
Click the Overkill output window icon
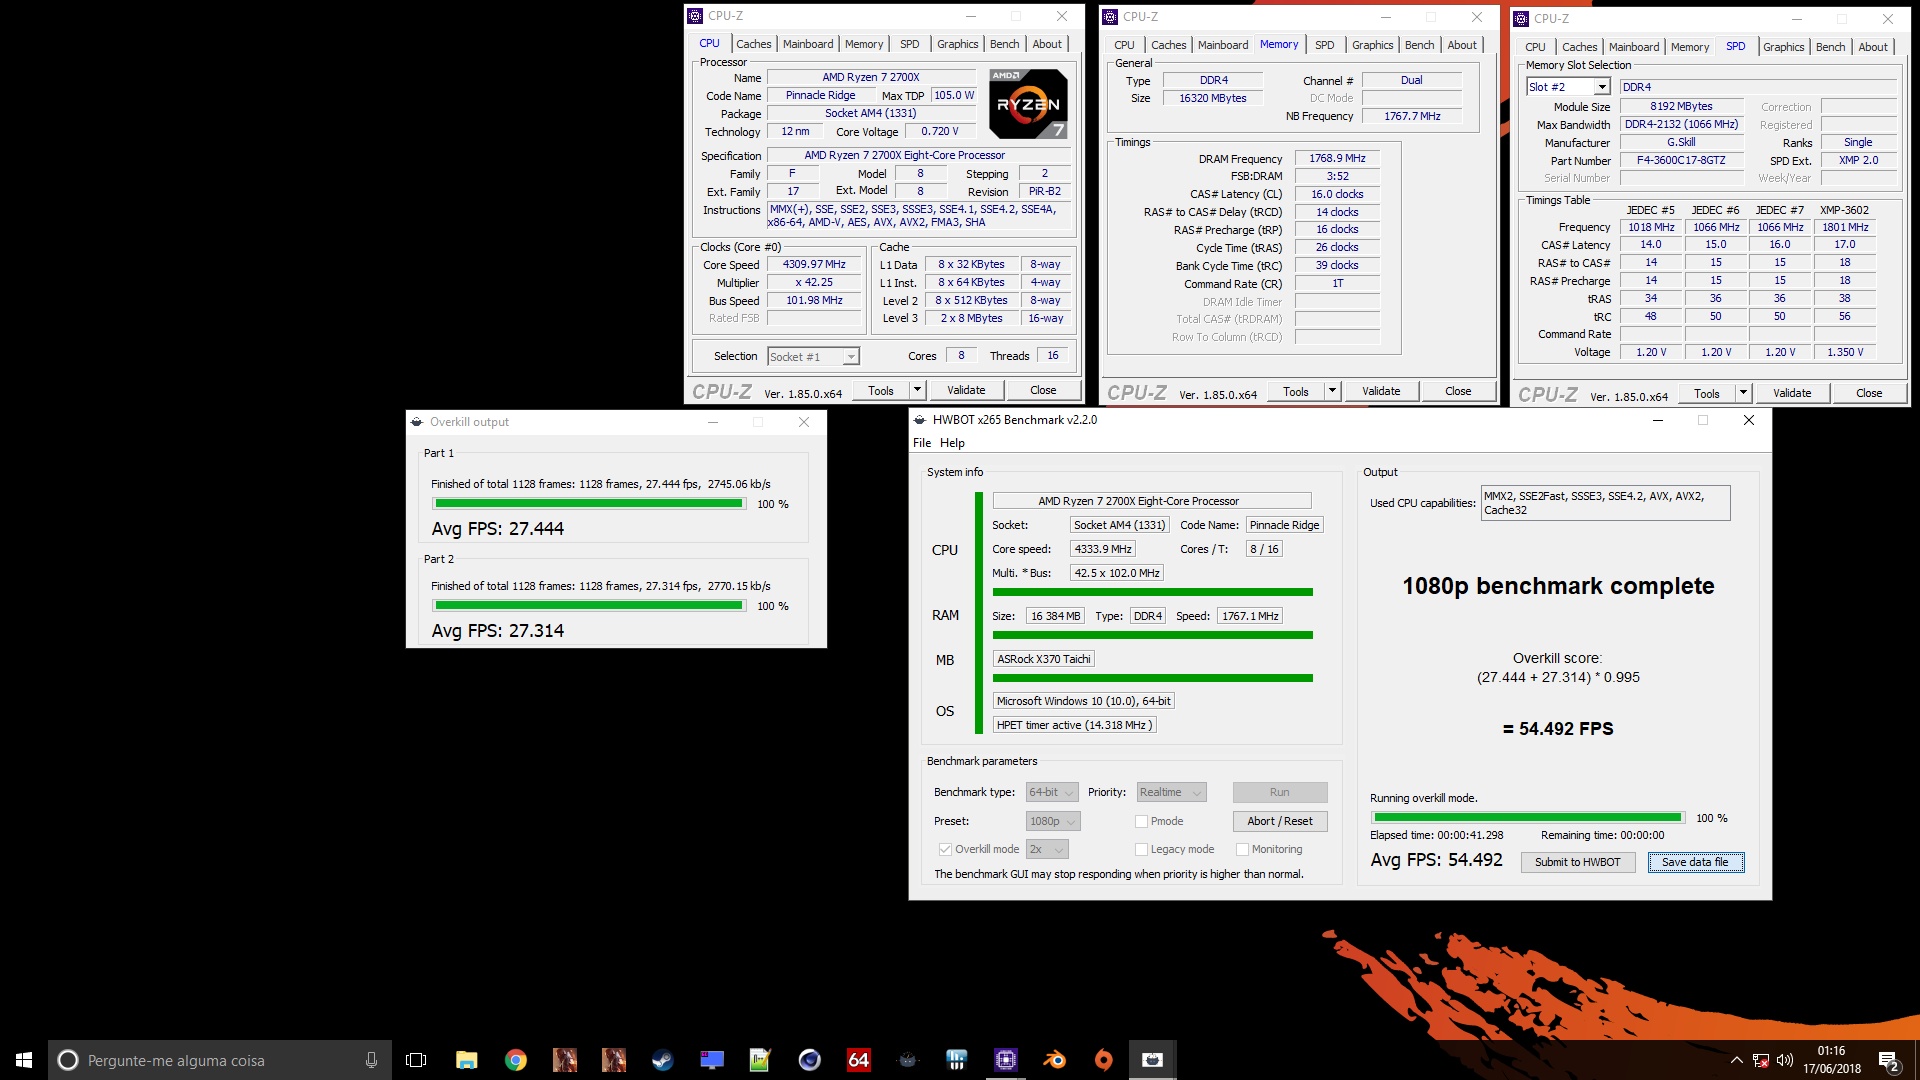coord(418,422)
